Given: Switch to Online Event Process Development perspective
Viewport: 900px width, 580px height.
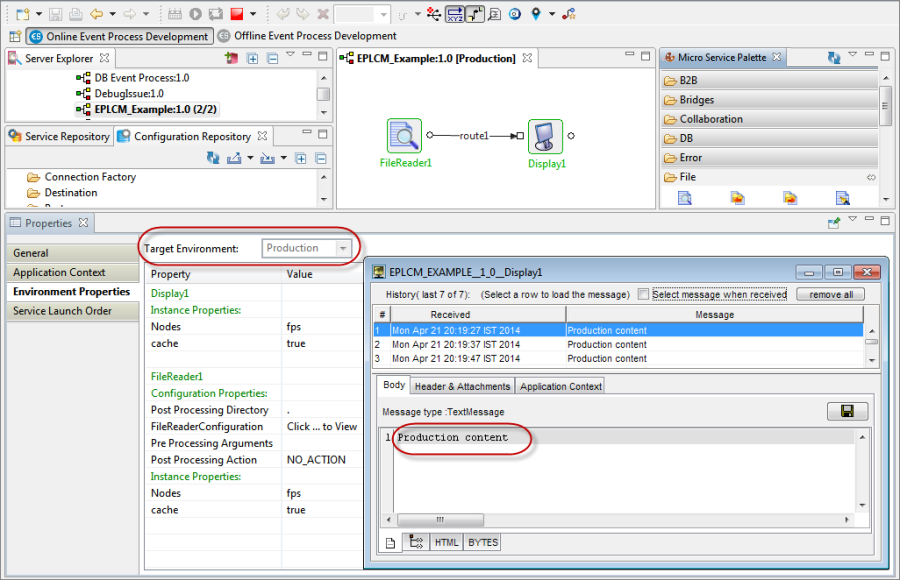Looking at the screenshot, I should [120, 36].
